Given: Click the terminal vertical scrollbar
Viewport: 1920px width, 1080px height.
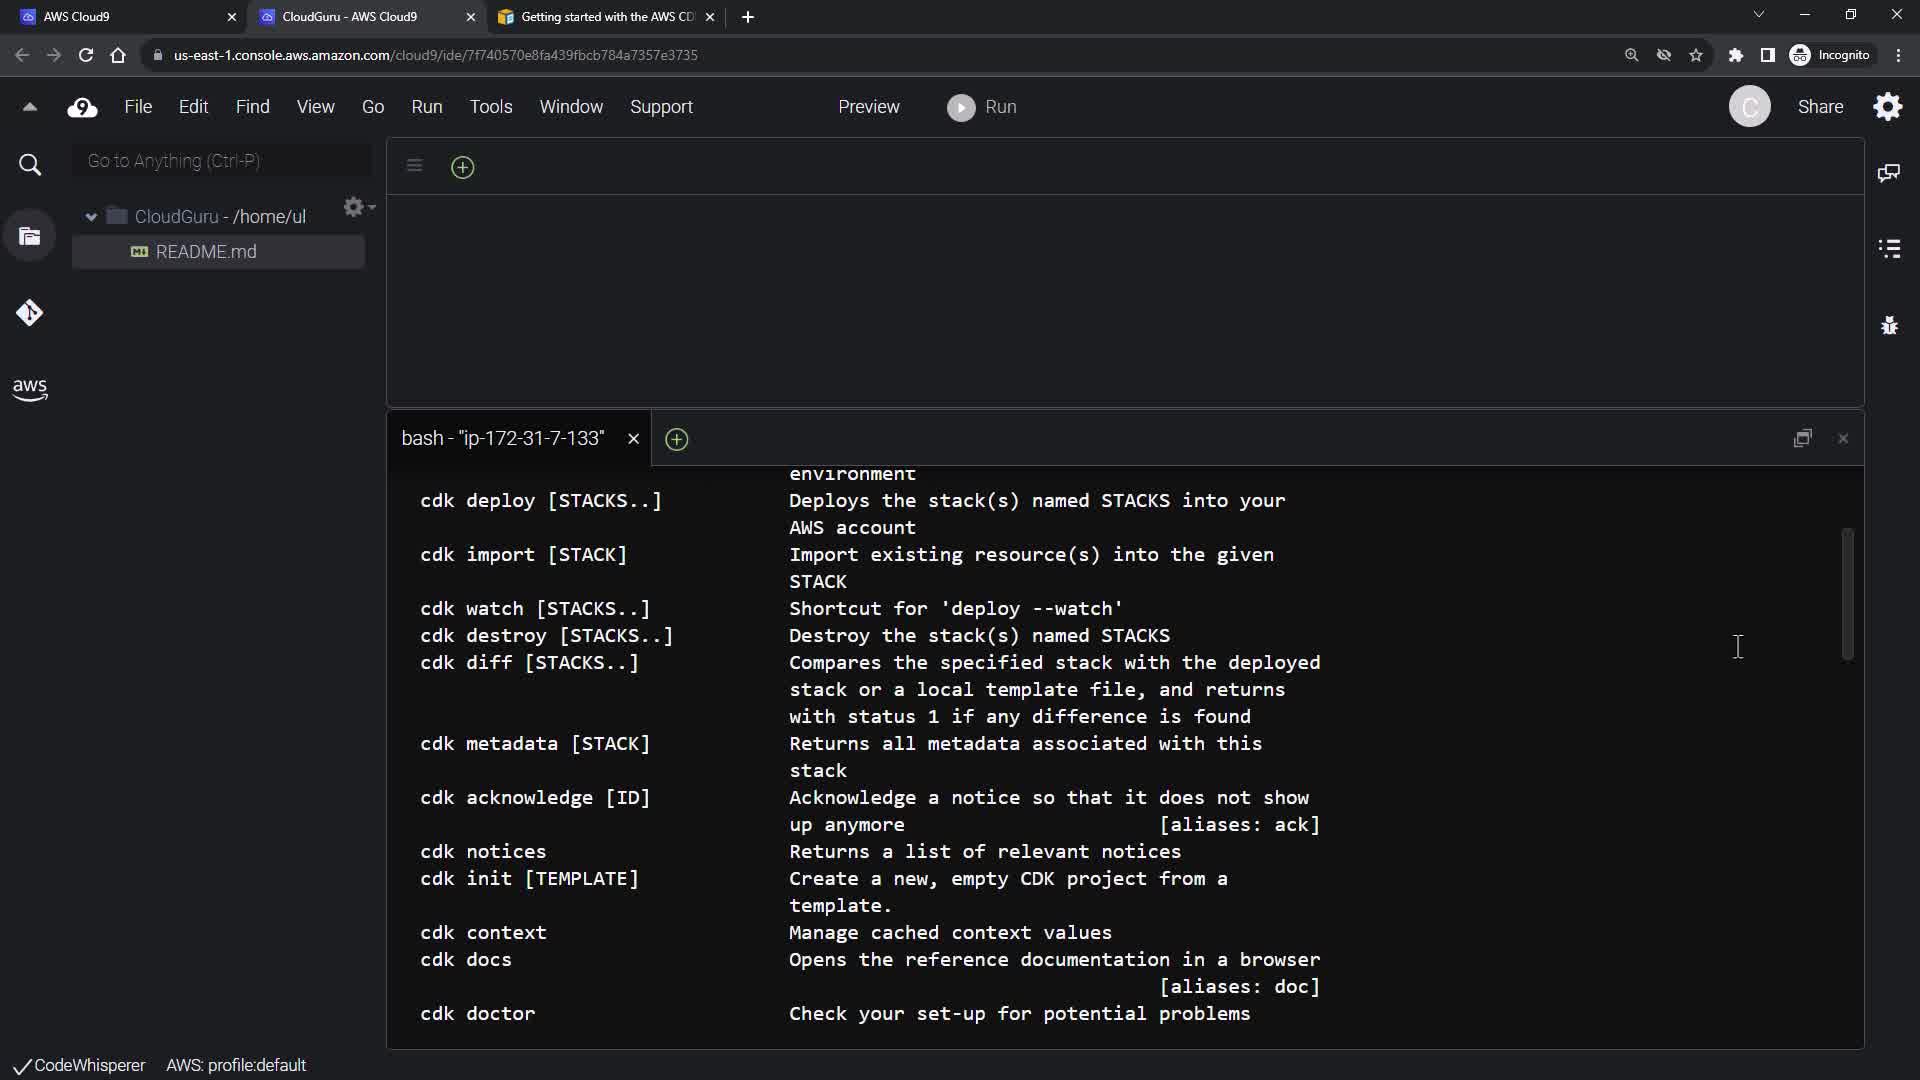Looking at the screenshot, I should (x=1847, y=594).
